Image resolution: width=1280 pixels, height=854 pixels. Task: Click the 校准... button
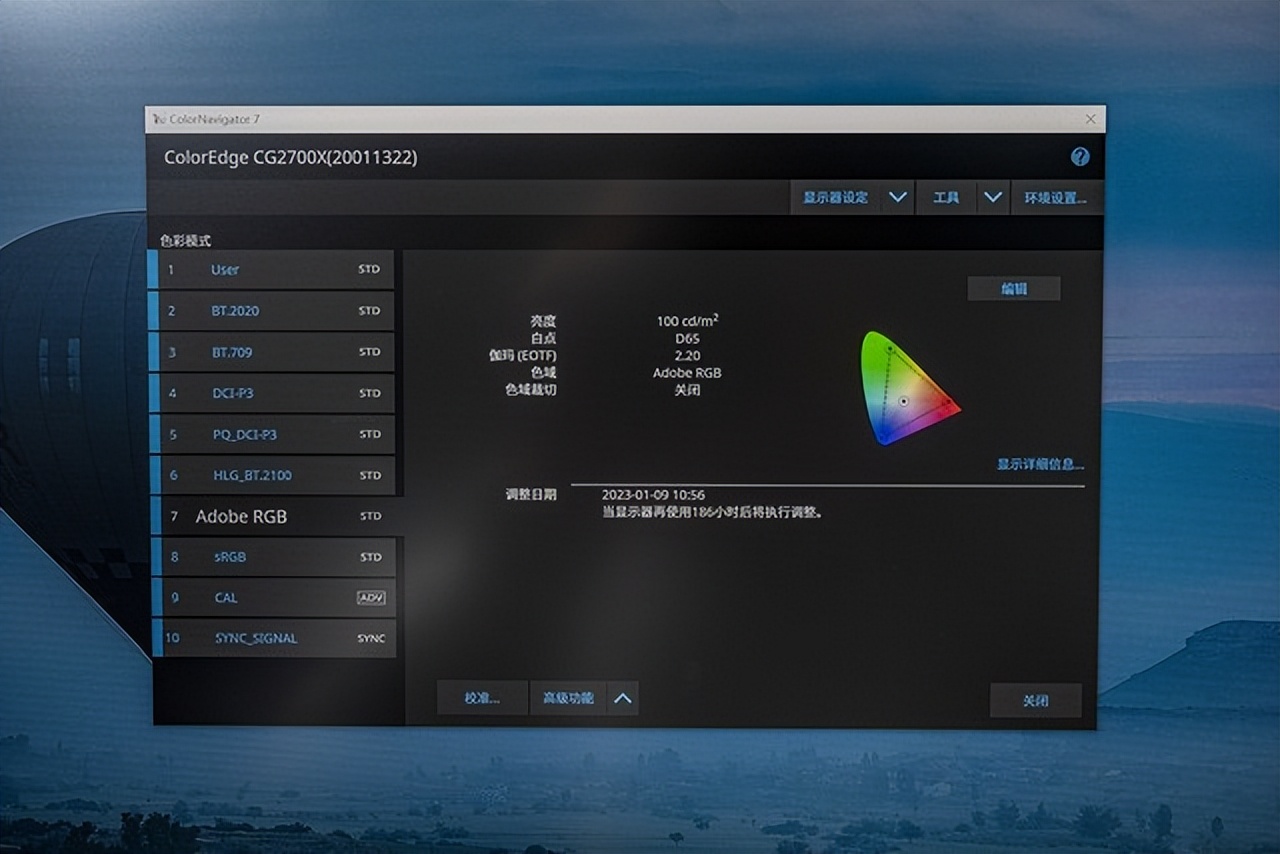click(482, 698)
